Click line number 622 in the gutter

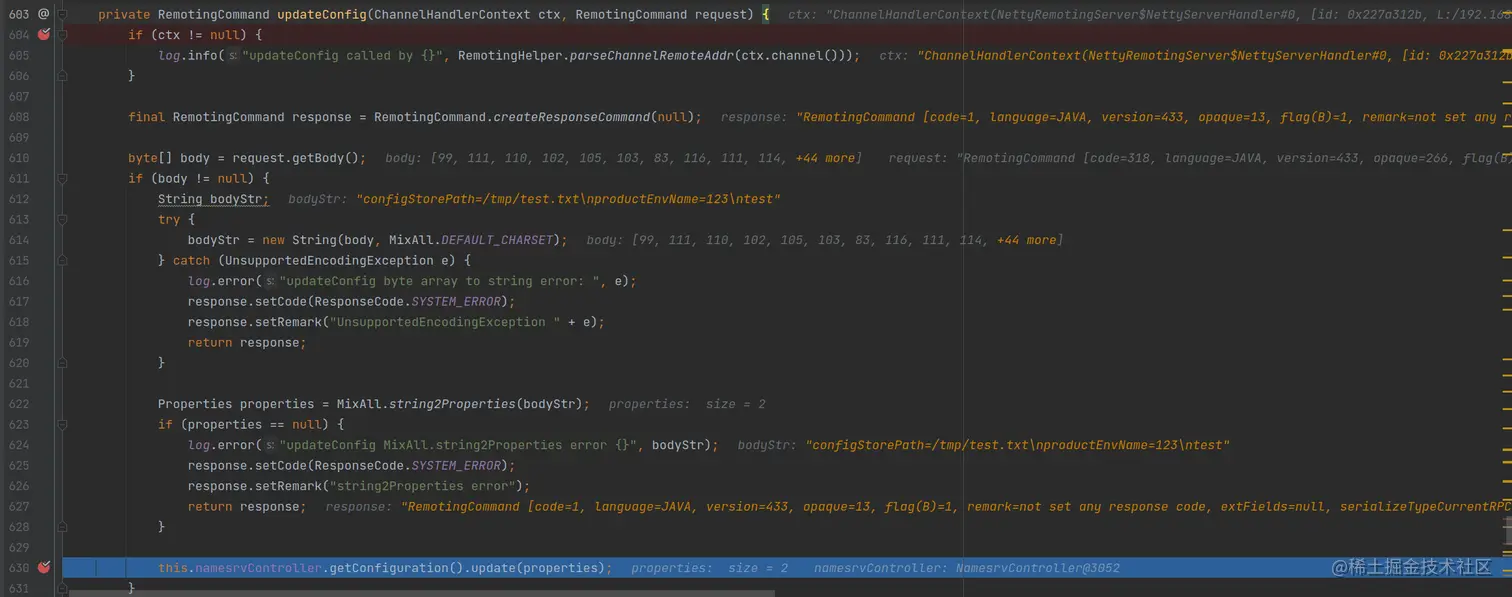(19, 404)
